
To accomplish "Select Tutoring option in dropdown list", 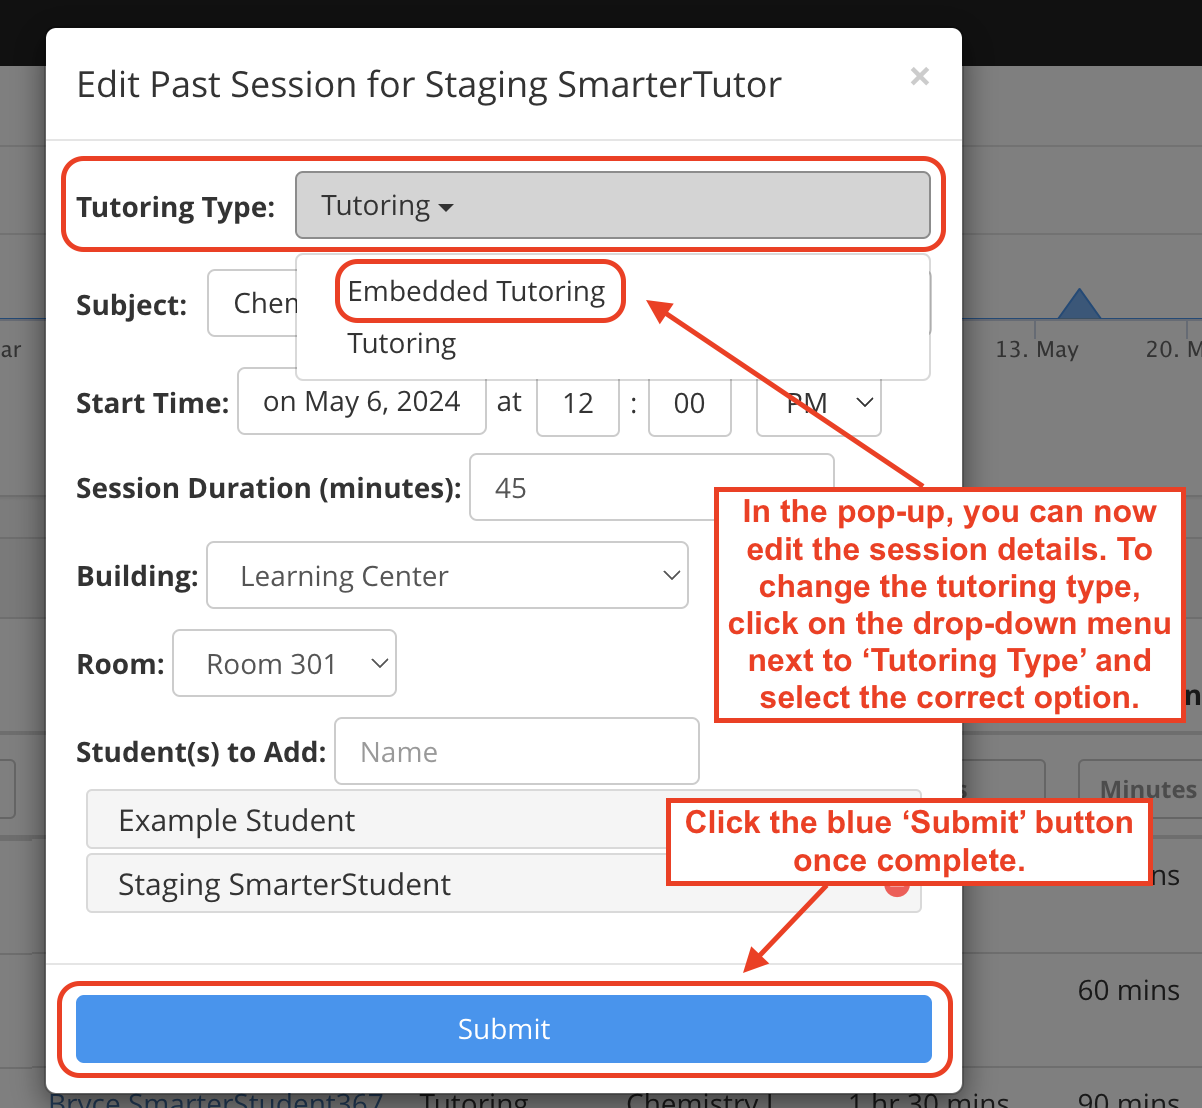I will 401,343.
